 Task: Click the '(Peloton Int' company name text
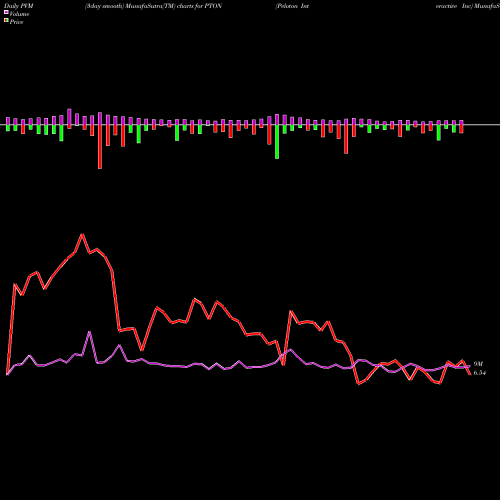(x=292, y=6)
